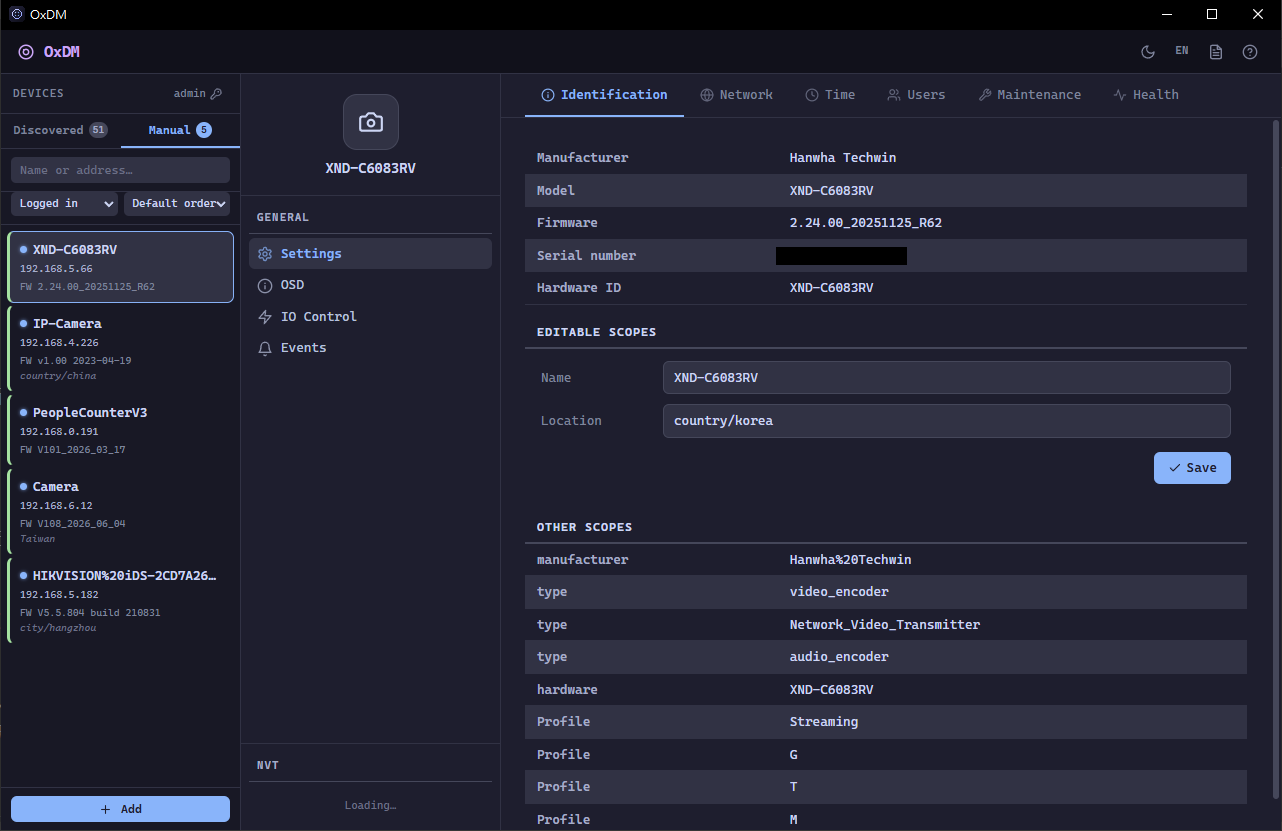This screenshot has height=831, width=1282.
Task: Click the camera device icon above XND-C6083RV
Action: click(x=371, y=122)
